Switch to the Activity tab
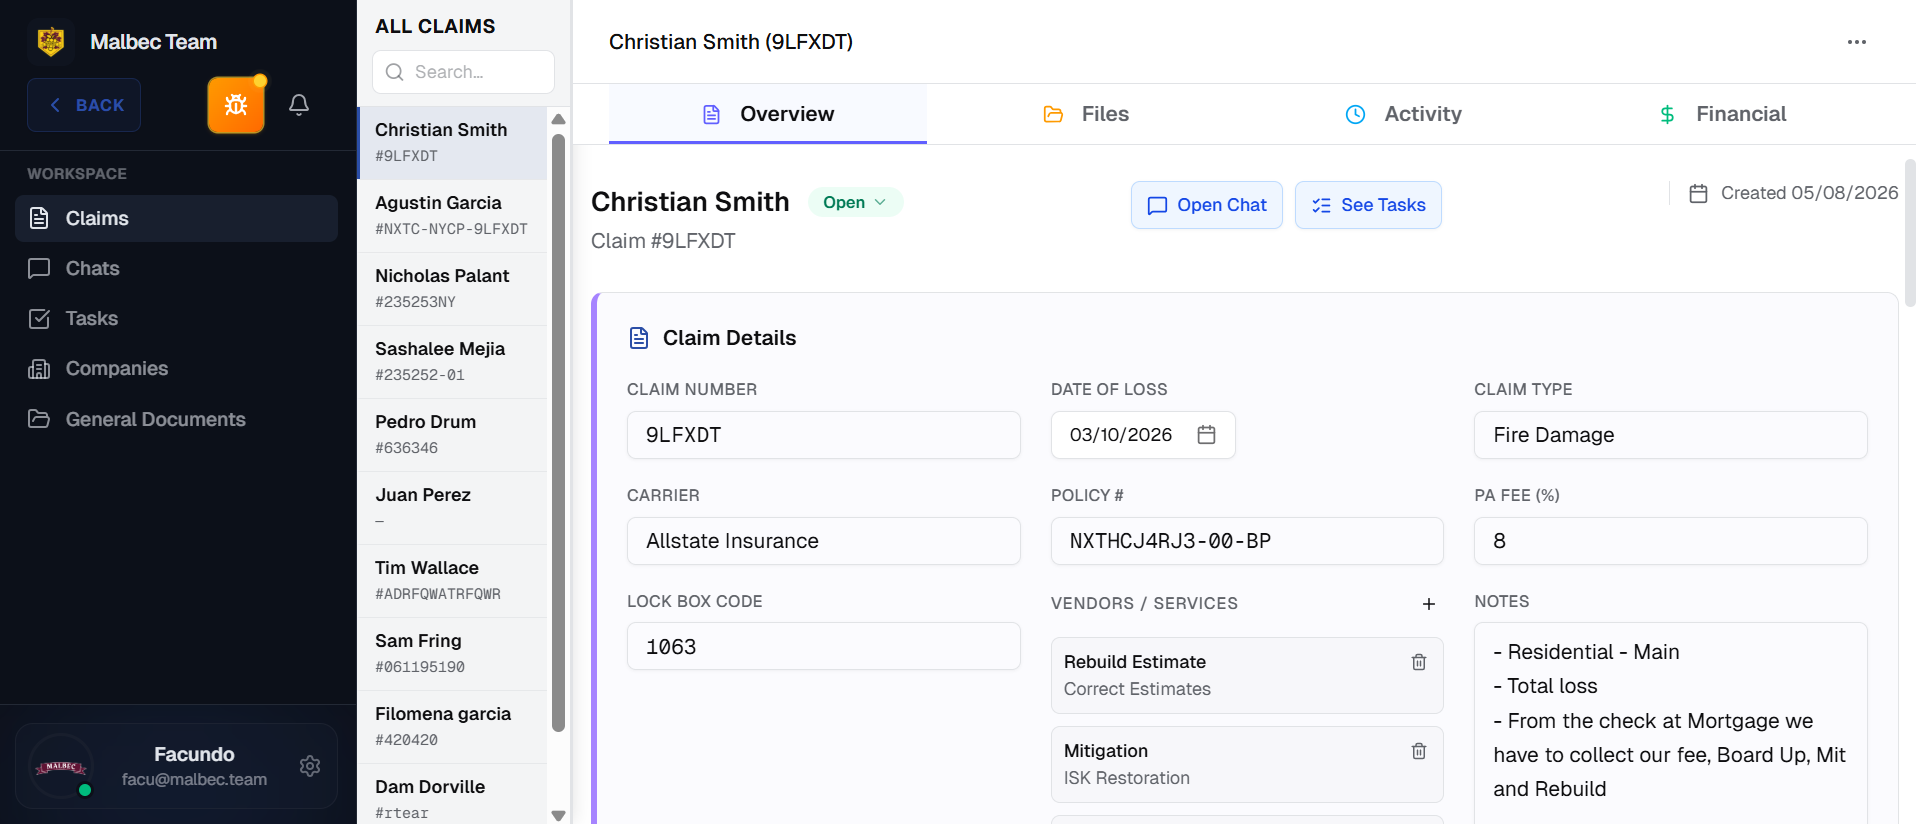This screenshot has width=1916, height=824. 1403,114
